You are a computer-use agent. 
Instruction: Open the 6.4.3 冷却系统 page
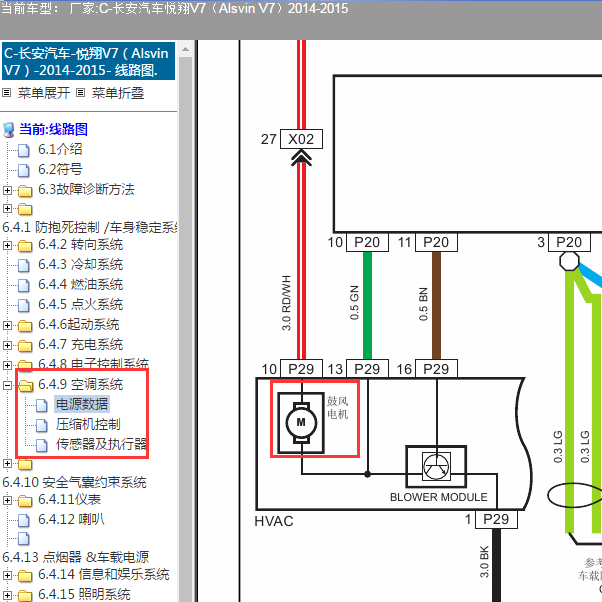point(80,265)
